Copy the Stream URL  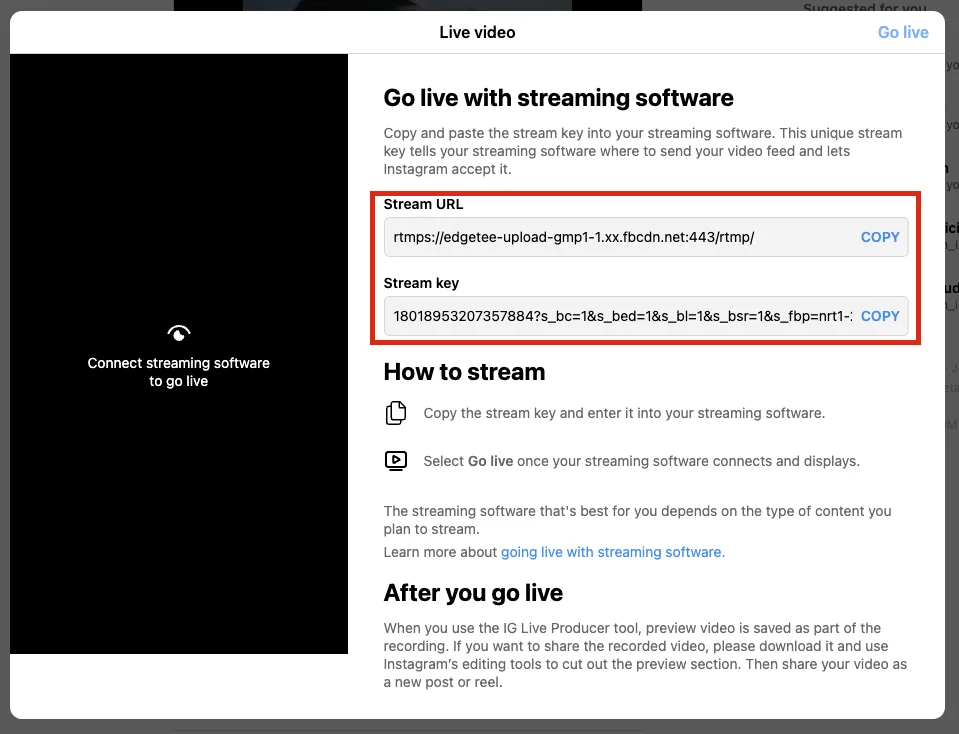(x=879, y=237)
